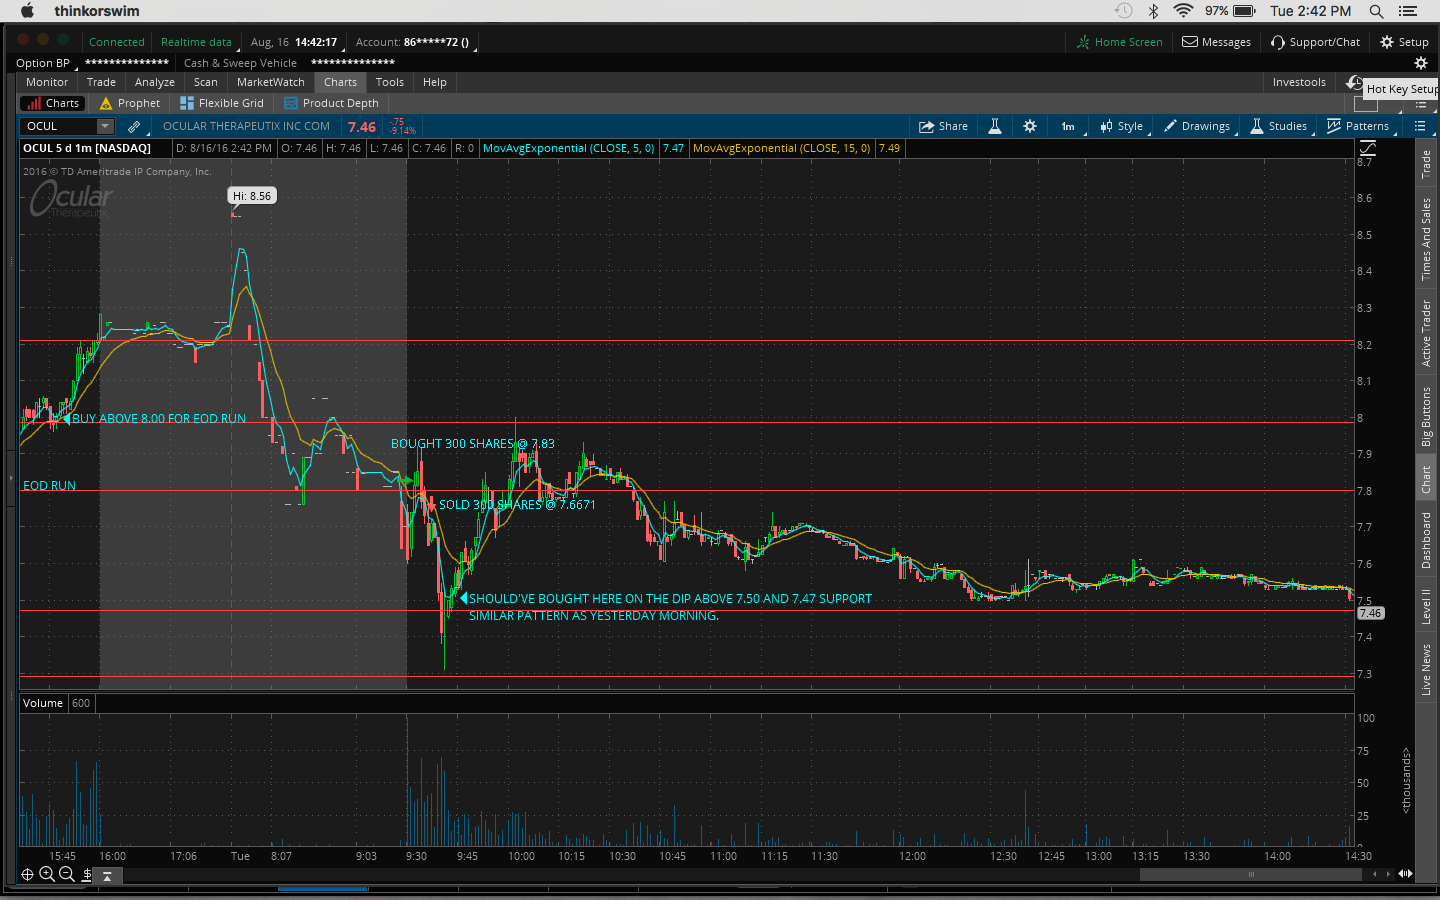This screenshot has height=900, width=1440.
Task: Open the Setup menu
Action: tap(1404, 42)
